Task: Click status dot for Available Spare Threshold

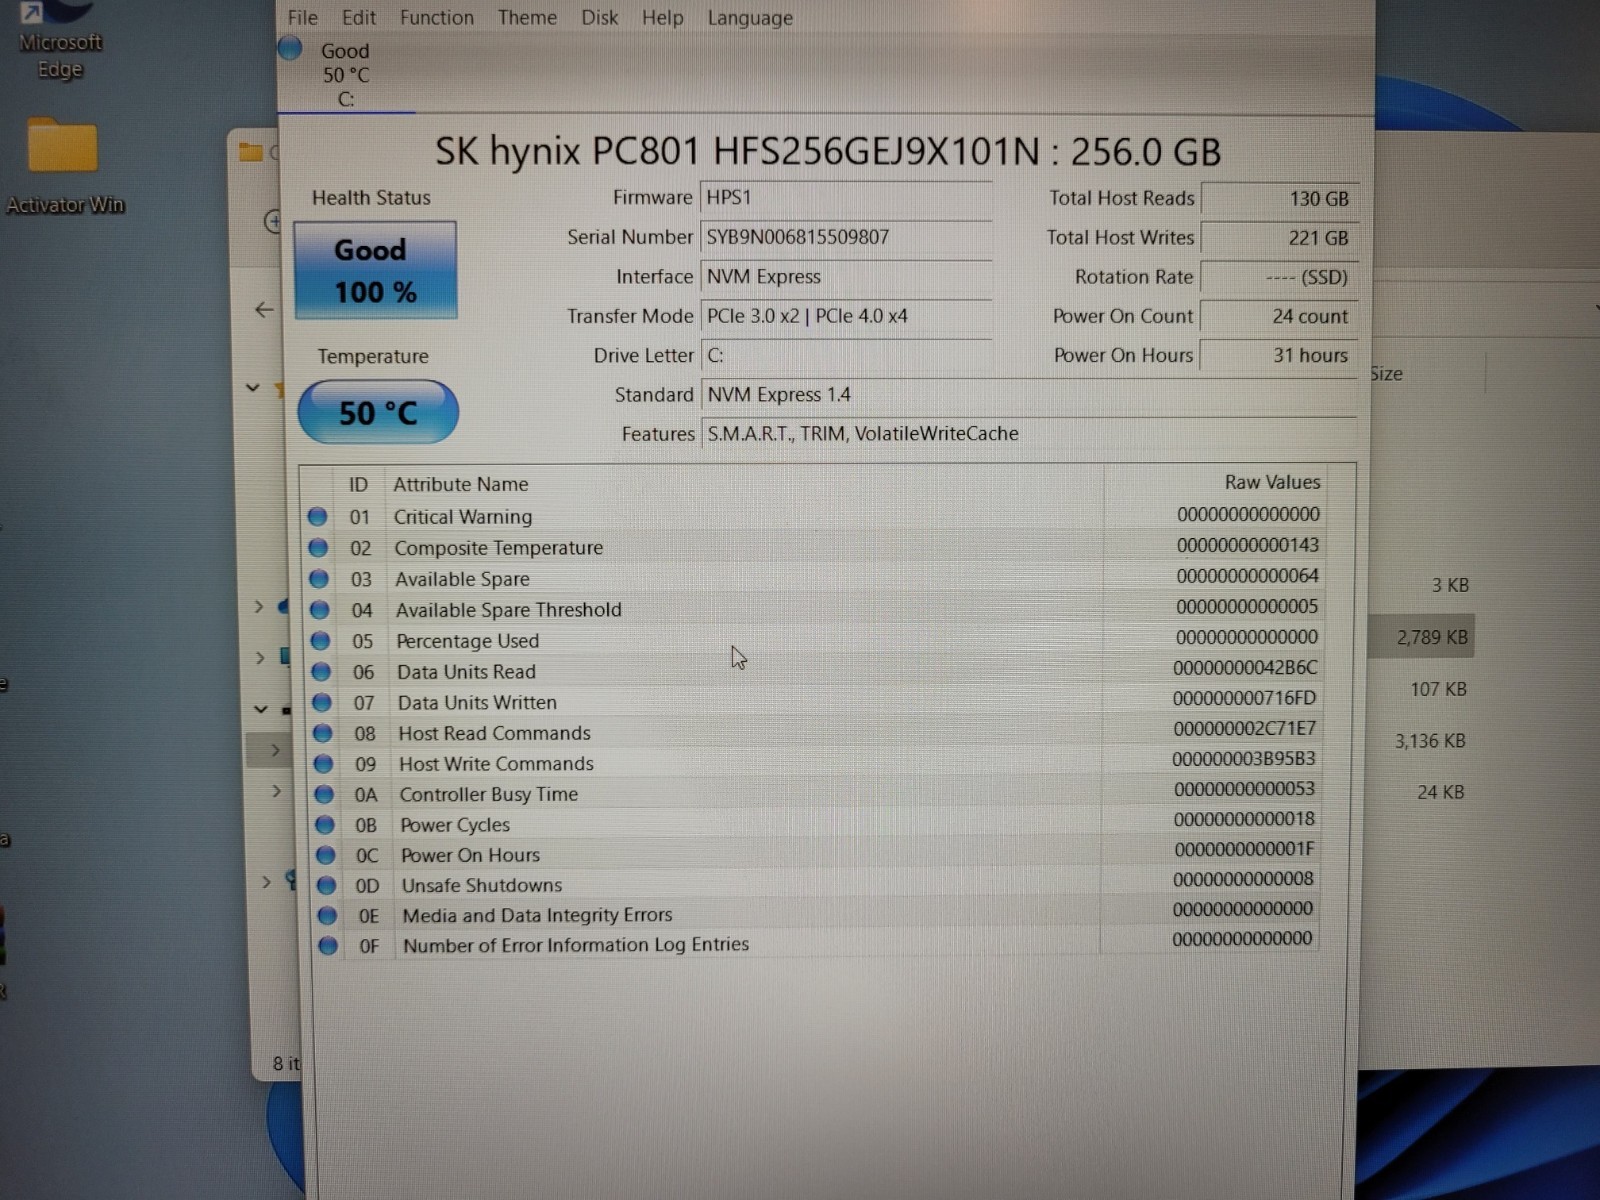Action: tap(320, 609)
